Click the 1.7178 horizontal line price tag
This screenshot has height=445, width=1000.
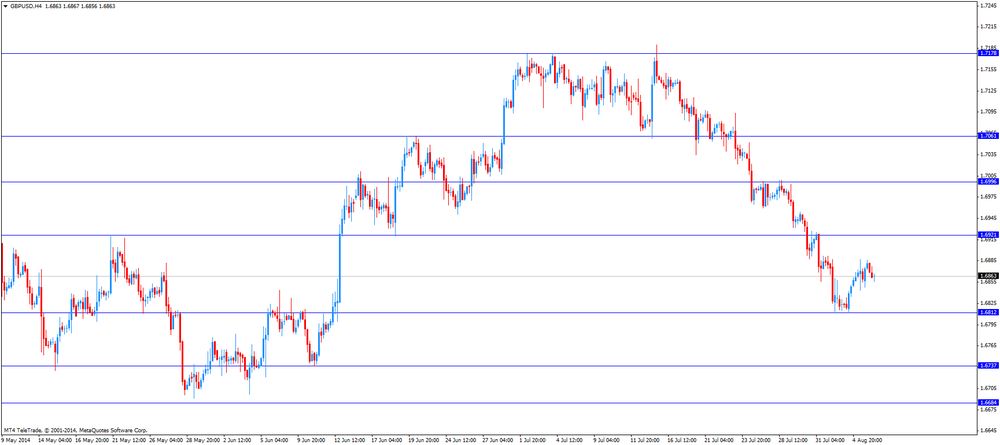point(987,54)
